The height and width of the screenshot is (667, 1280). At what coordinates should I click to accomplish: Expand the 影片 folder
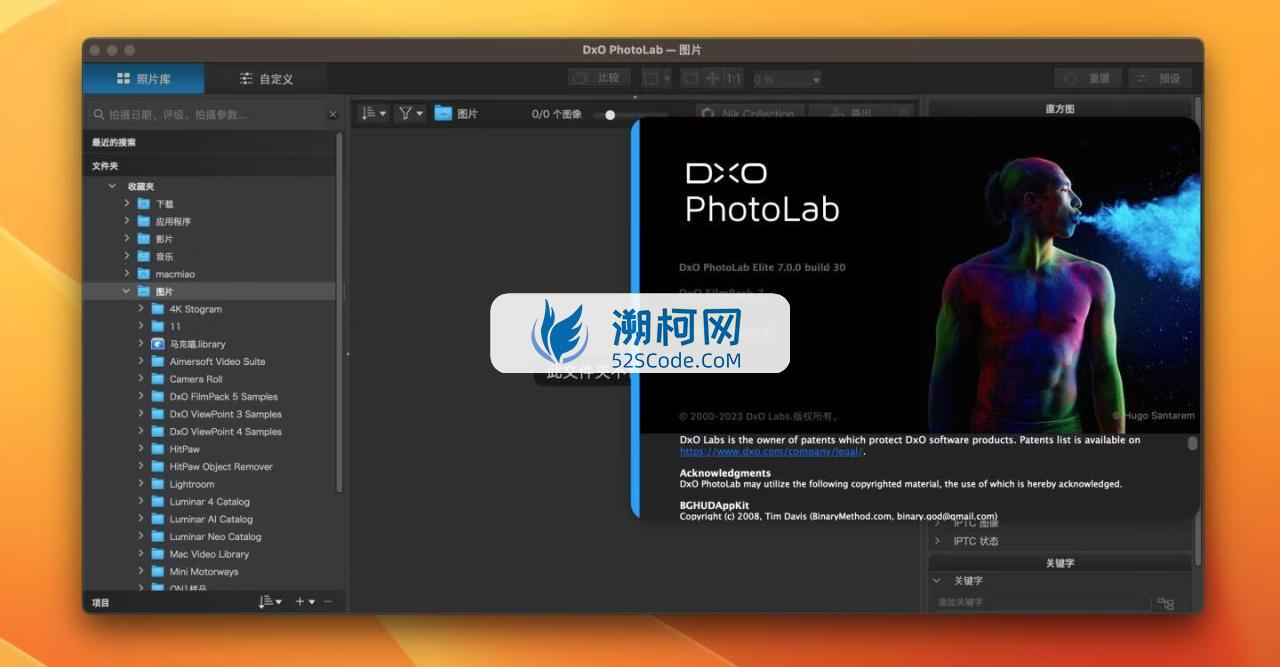pos(127,238)
